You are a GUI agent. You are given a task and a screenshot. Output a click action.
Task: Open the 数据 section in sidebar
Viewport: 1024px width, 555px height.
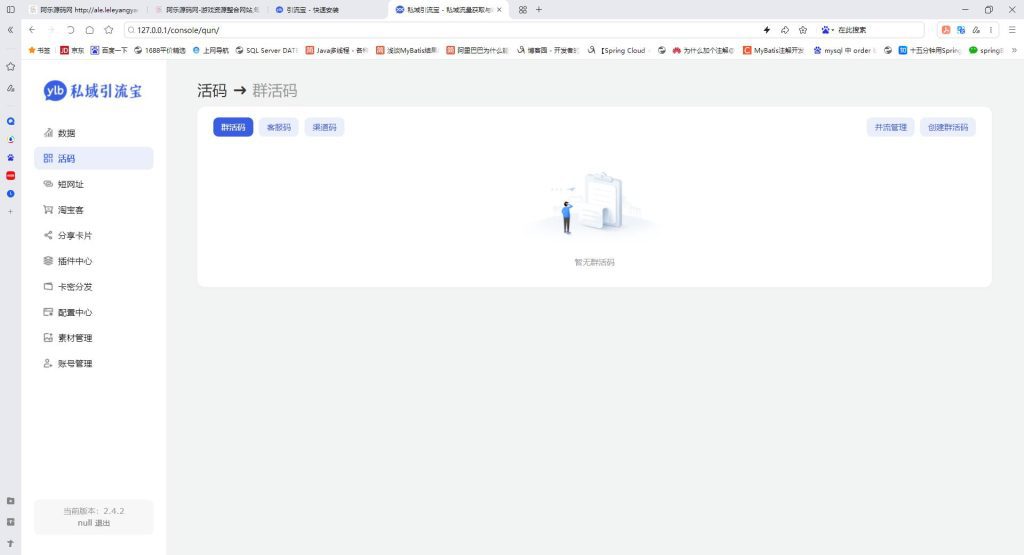point(66,133)
